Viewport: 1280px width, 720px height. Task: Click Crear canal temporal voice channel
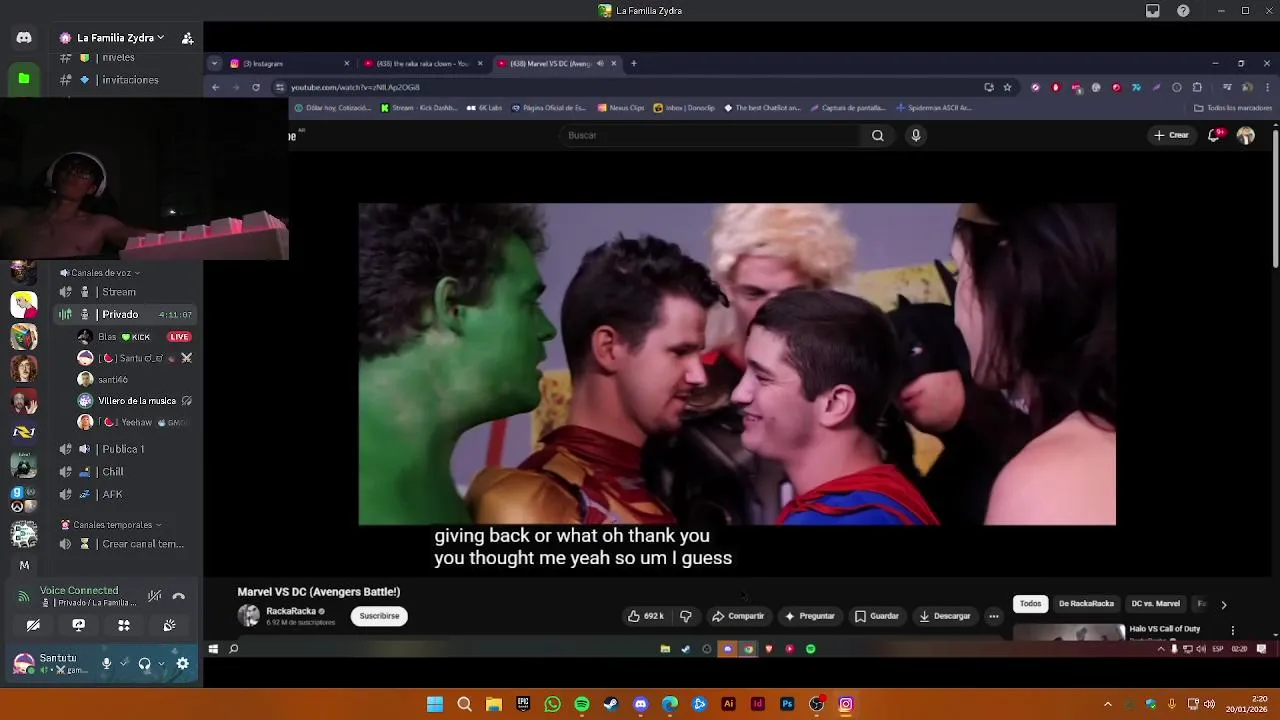(x=125, y=544)
